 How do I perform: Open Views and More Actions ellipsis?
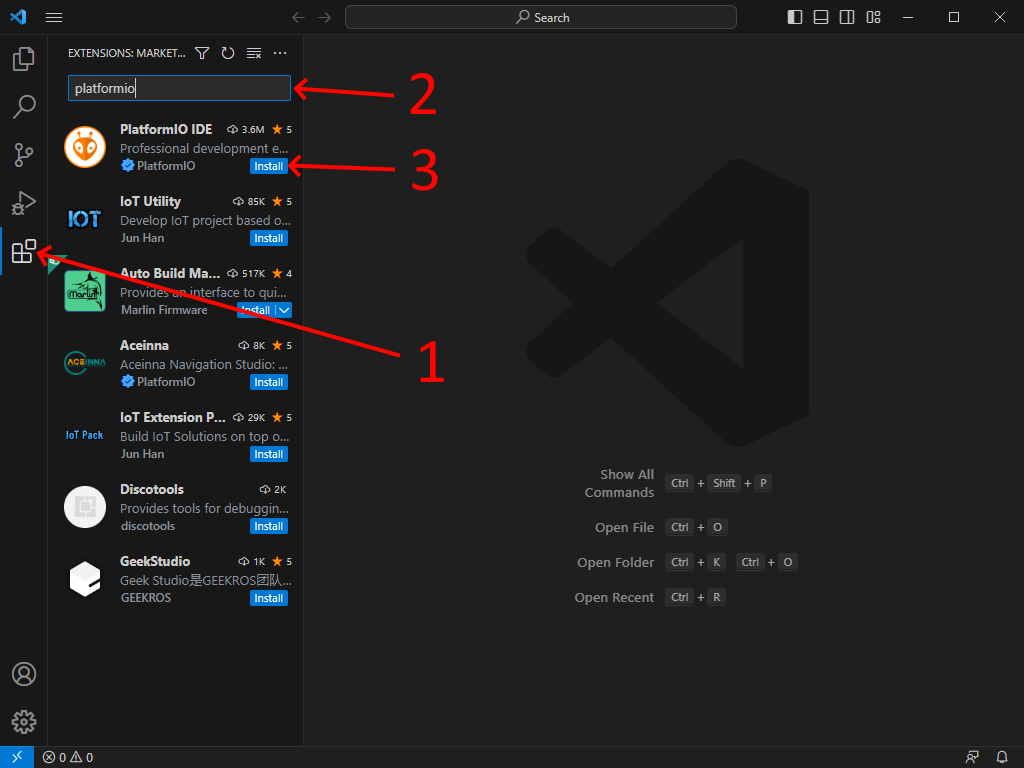click(280, 53)
